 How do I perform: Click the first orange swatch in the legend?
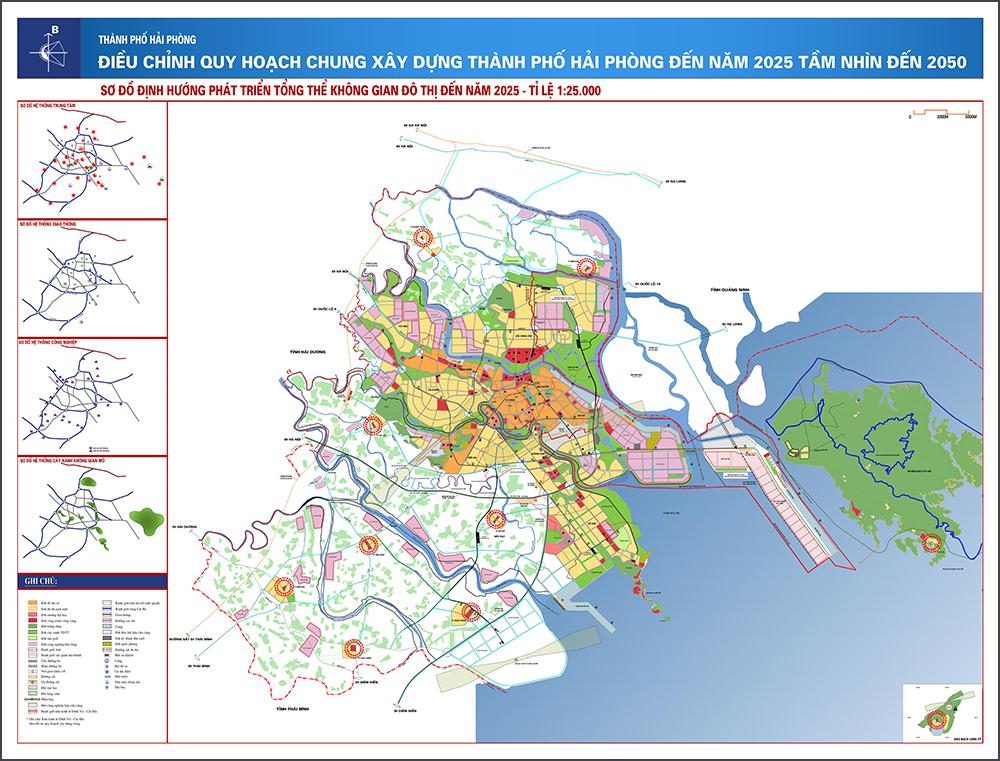33,604
